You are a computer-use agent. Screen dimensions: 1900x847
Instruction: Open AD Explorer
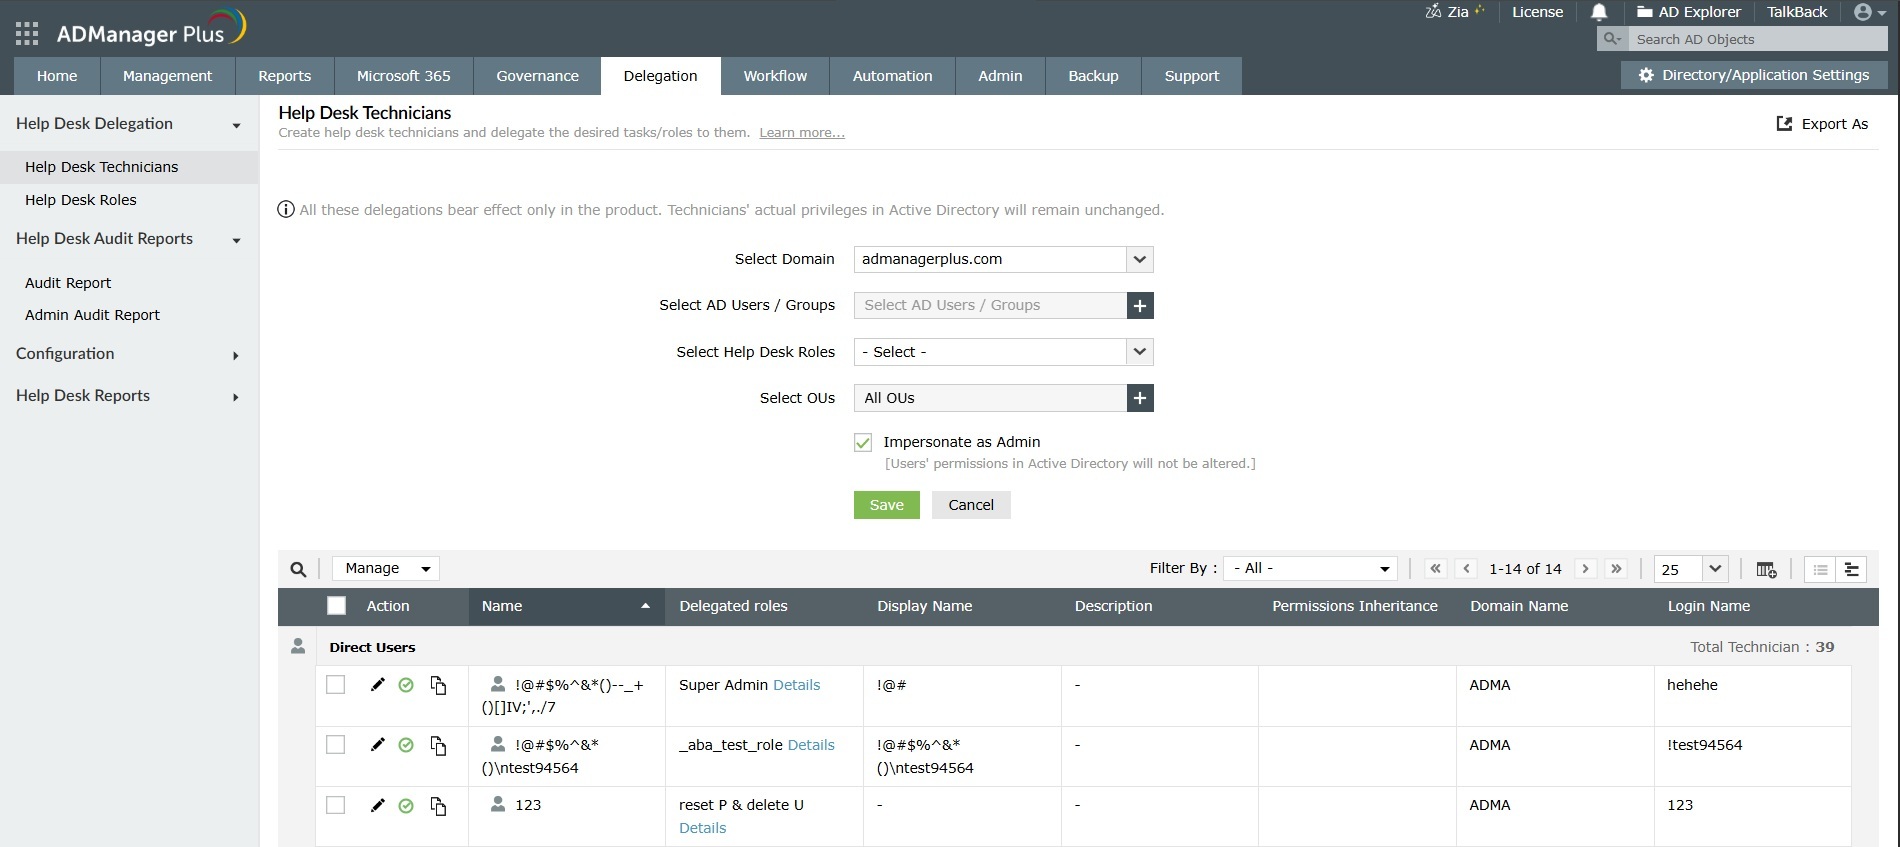click(x=1689, y=12)
